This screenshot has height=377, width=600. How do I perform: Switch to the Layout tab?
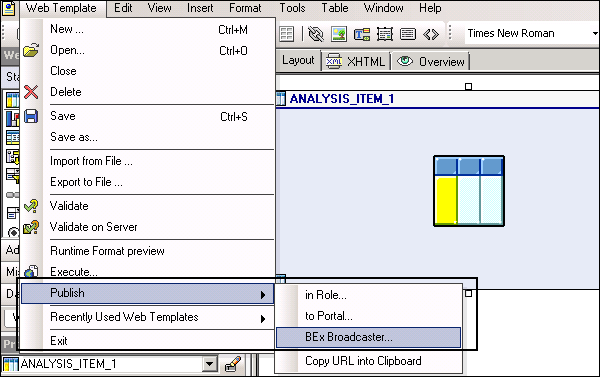point(298,60)
